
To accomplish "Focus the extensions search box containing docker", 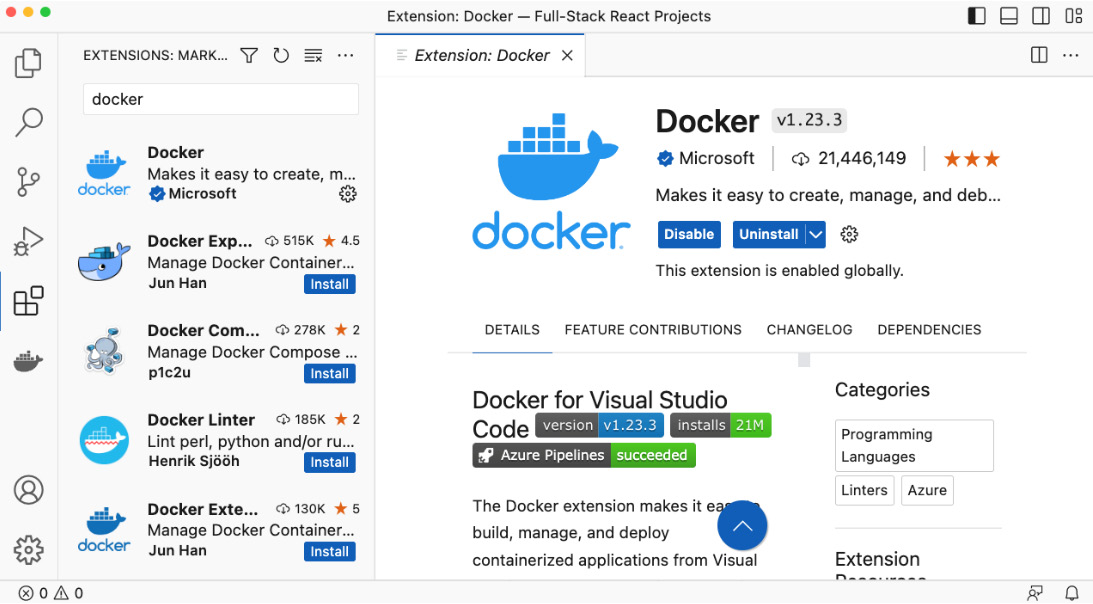I will coord(221,99).
